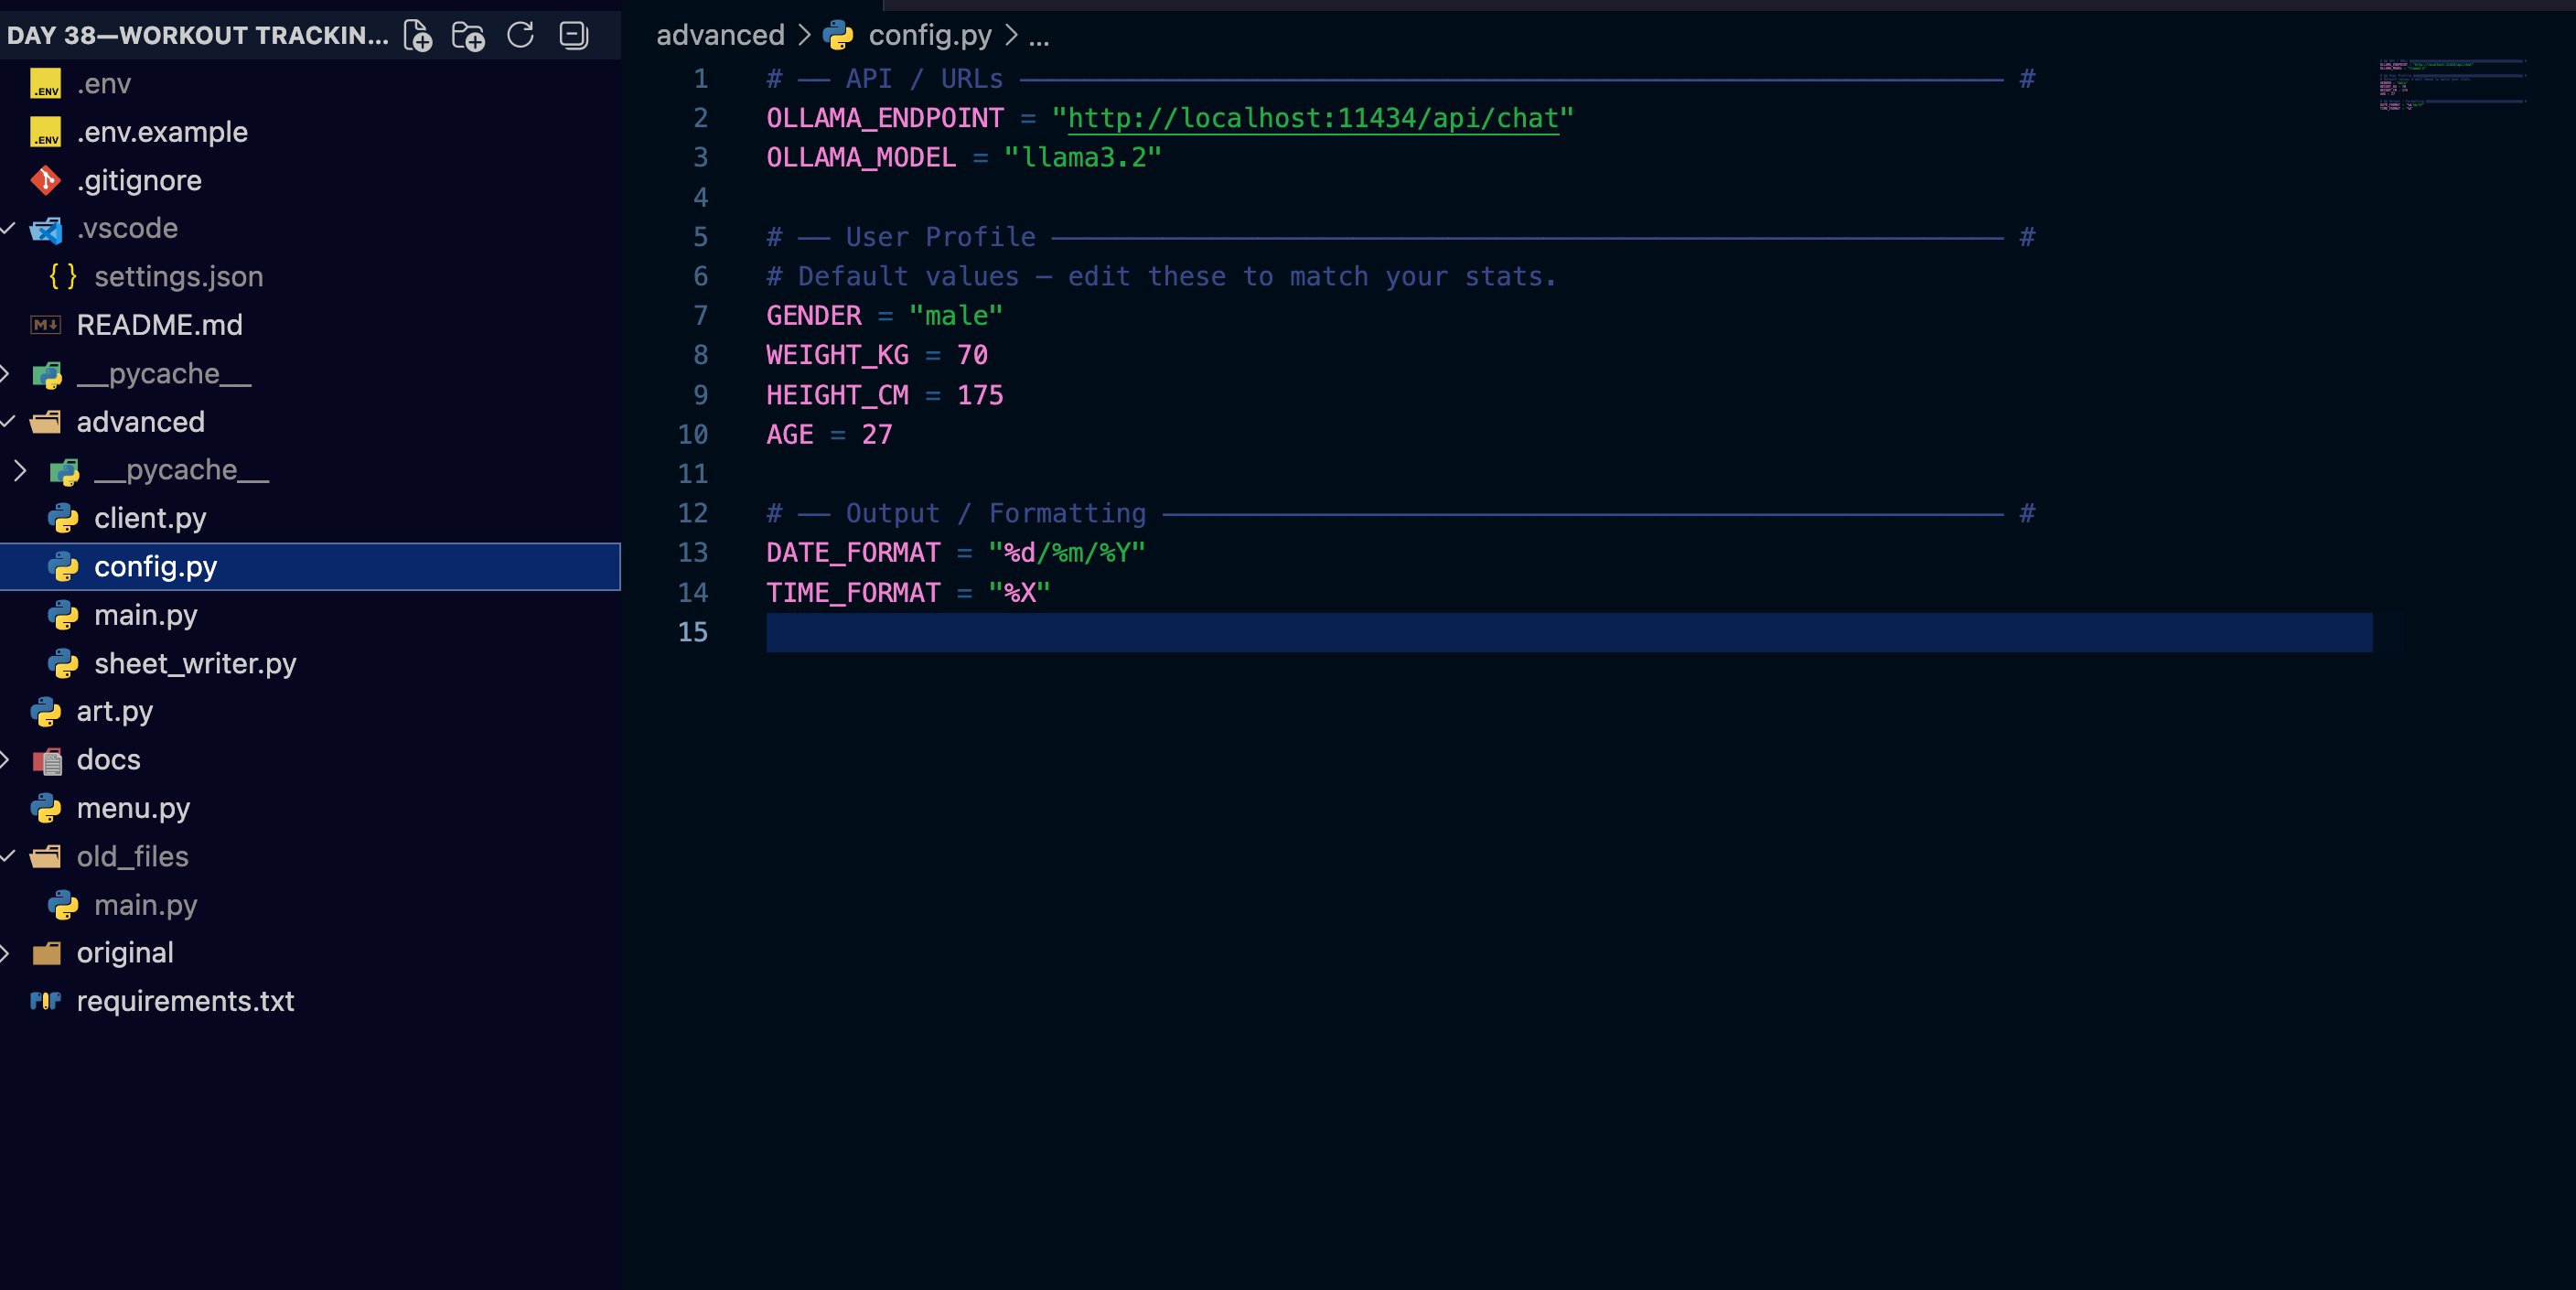Select config.py in the explorer tree
This screenshot has width=2576, height=1290.
point(310,567)
